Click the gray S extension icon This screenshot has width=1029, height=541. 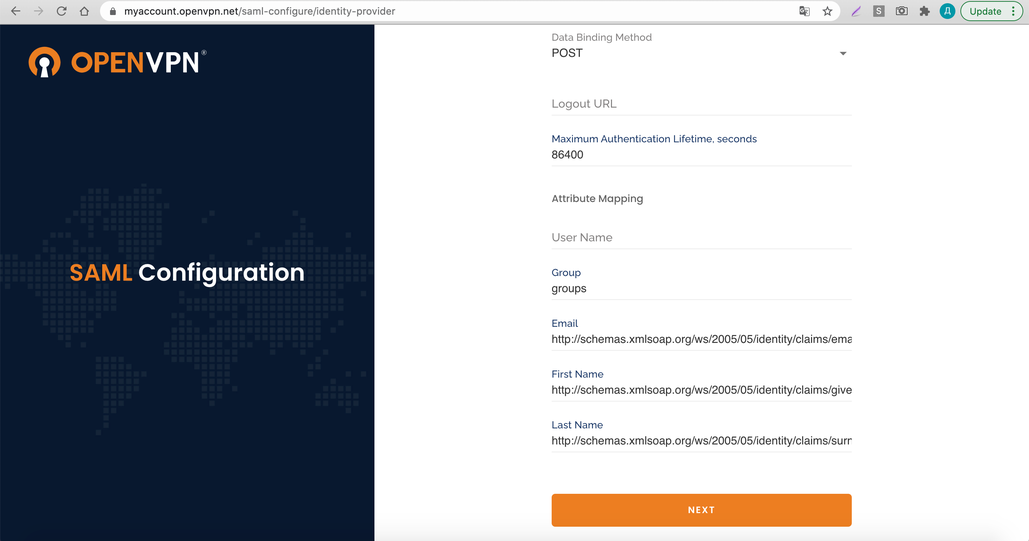879,11
